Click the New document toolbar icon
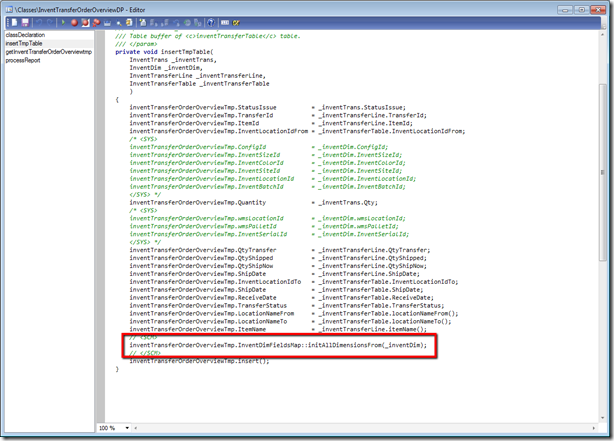 tap(13, 21)
